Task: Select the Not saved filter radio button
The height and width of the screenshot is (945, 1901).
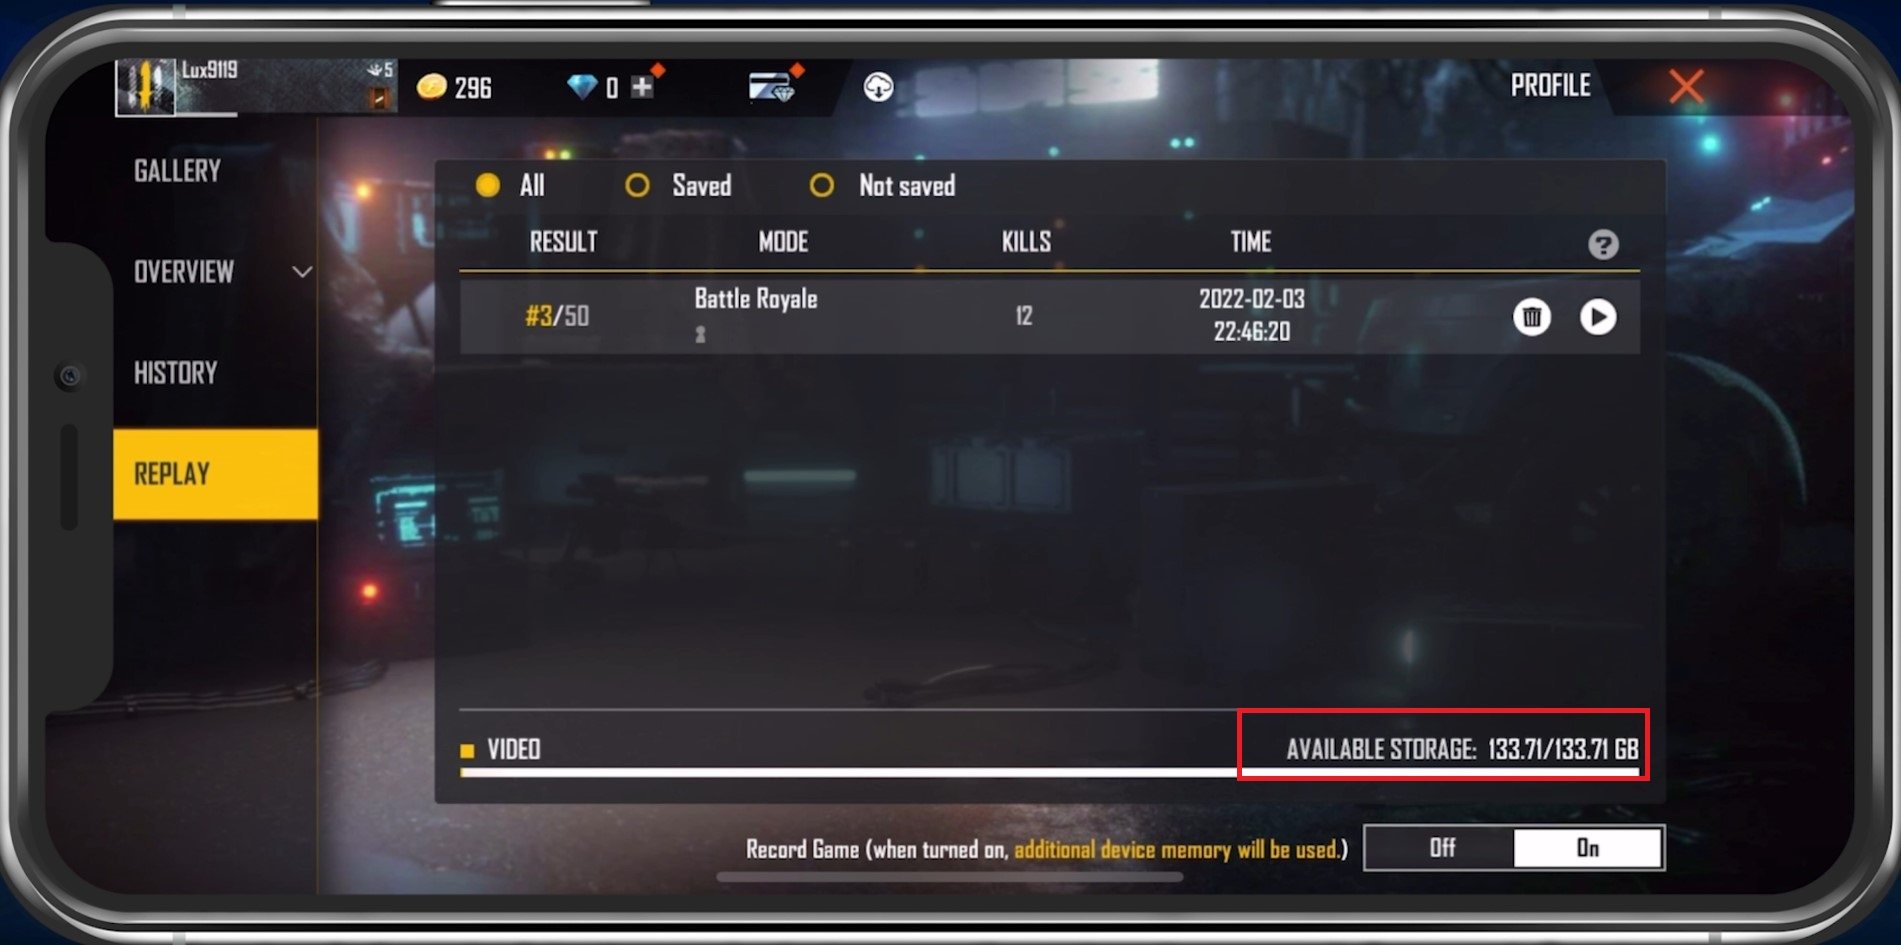Action: 821,185
